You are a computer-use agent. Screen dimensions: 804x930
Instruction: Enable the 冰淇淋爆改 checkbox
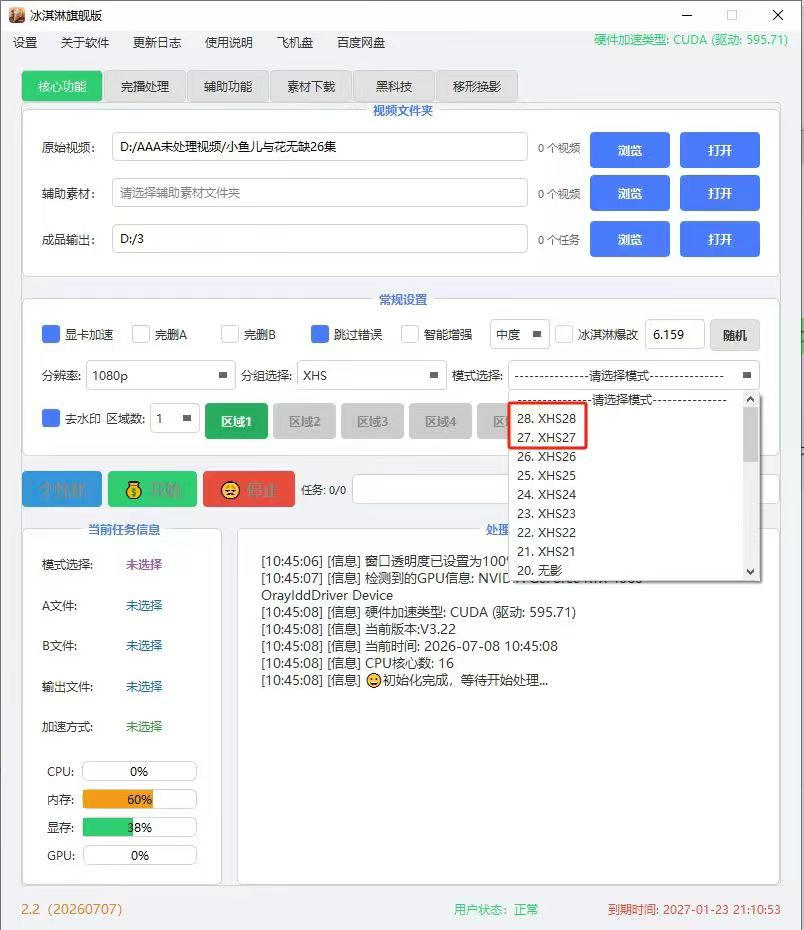(x=564, y=335)
